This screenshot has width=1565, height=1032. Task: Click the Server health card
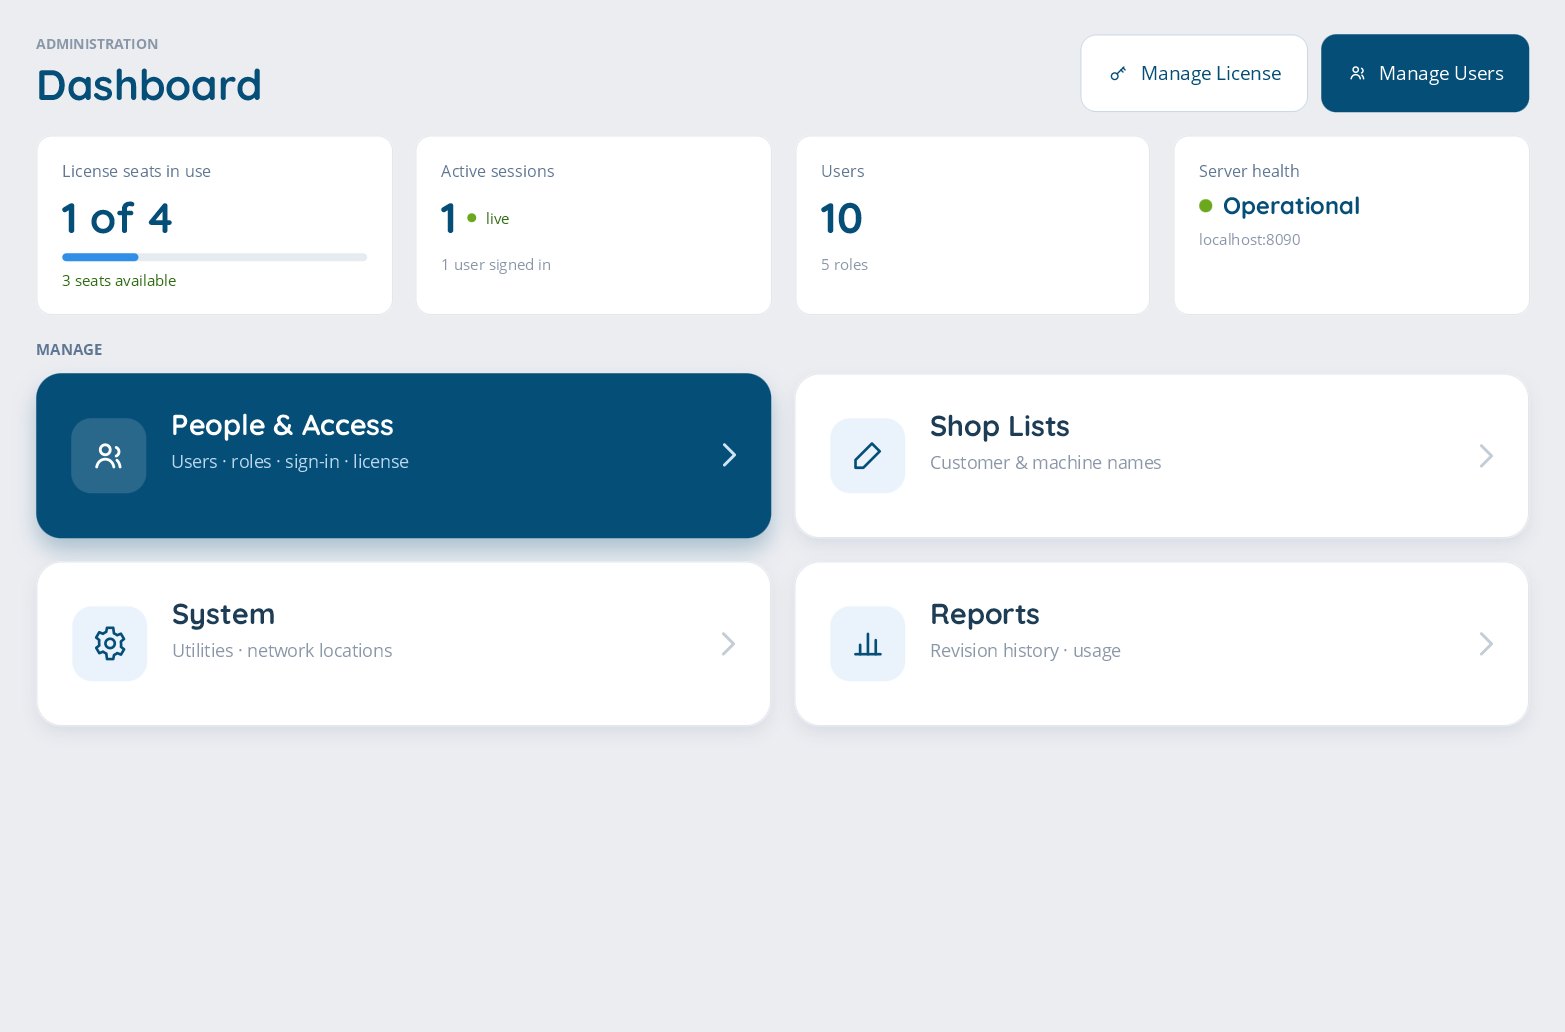[x=1352, y=226]
